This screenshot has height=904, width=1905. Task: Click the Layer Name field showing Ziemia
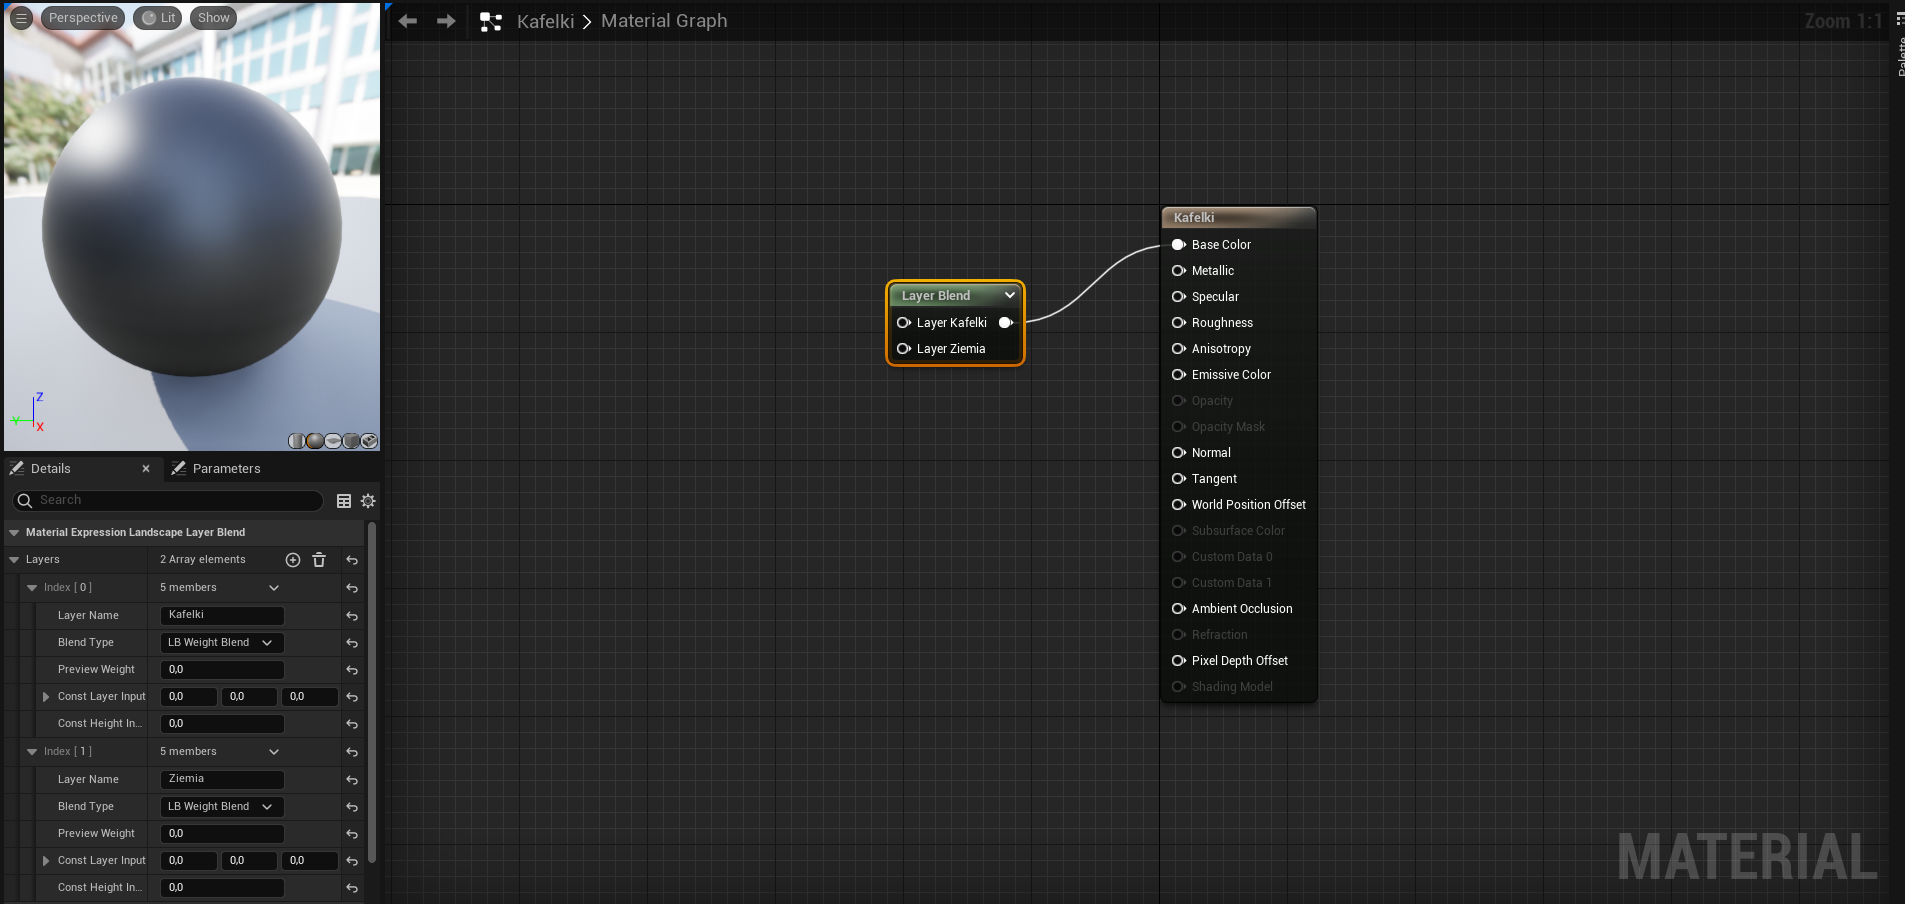point(221,779)
